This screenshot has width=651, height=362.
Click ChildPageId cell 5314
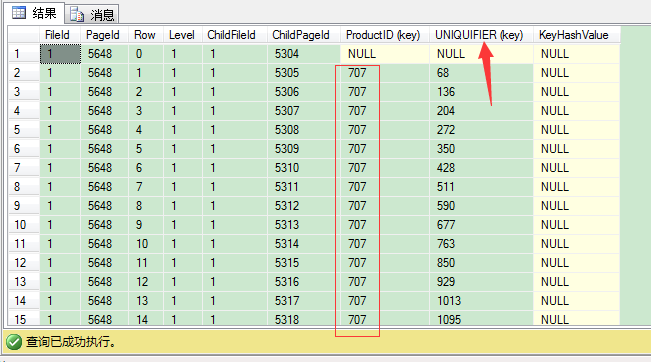click(304, 244)
